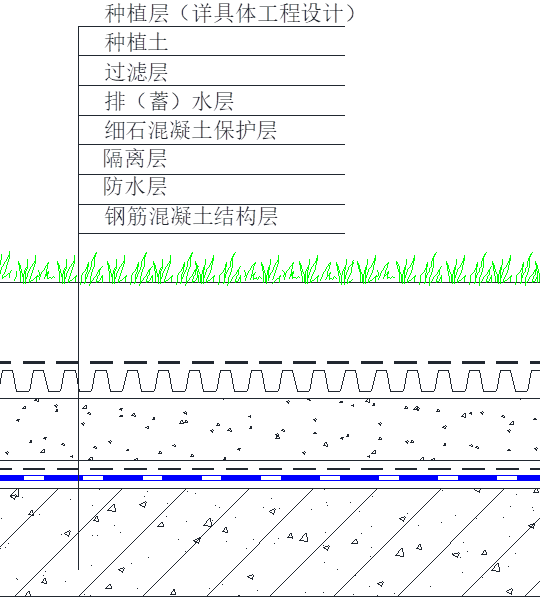Select the ground surface line under grass
The width and height of the screenshot is (541, 599).
270,282
